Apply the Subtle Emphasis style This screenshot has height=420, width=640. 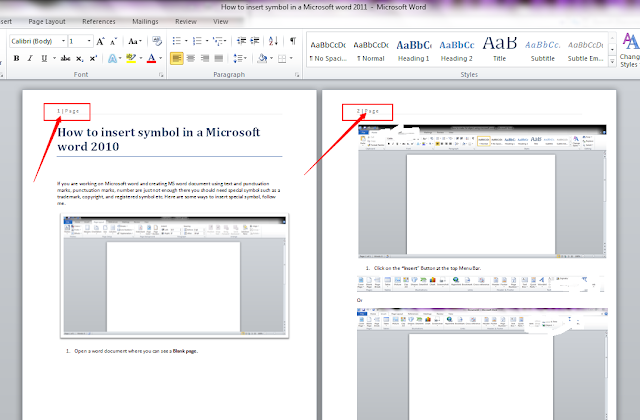(x=586, y=50)
